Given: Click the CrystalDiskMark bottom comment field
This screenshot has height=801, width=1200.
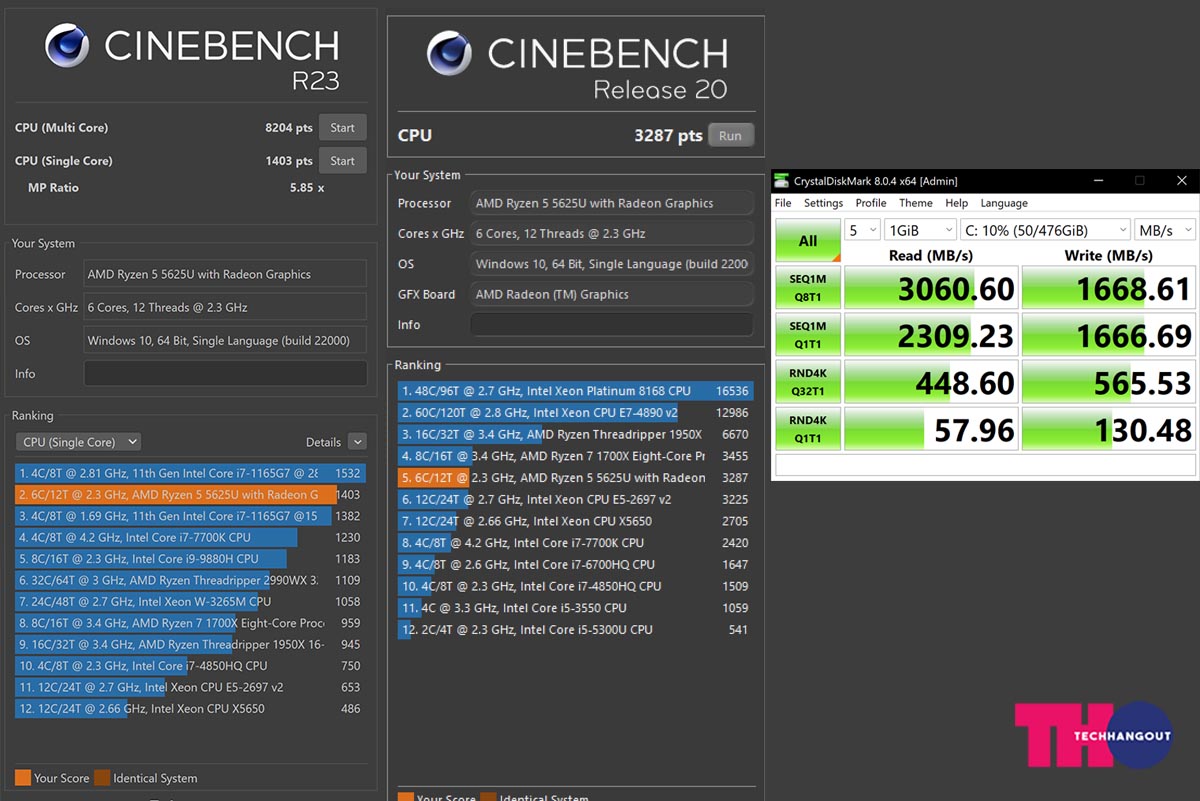Looking at the screenshot, I should tap(985, 465).
